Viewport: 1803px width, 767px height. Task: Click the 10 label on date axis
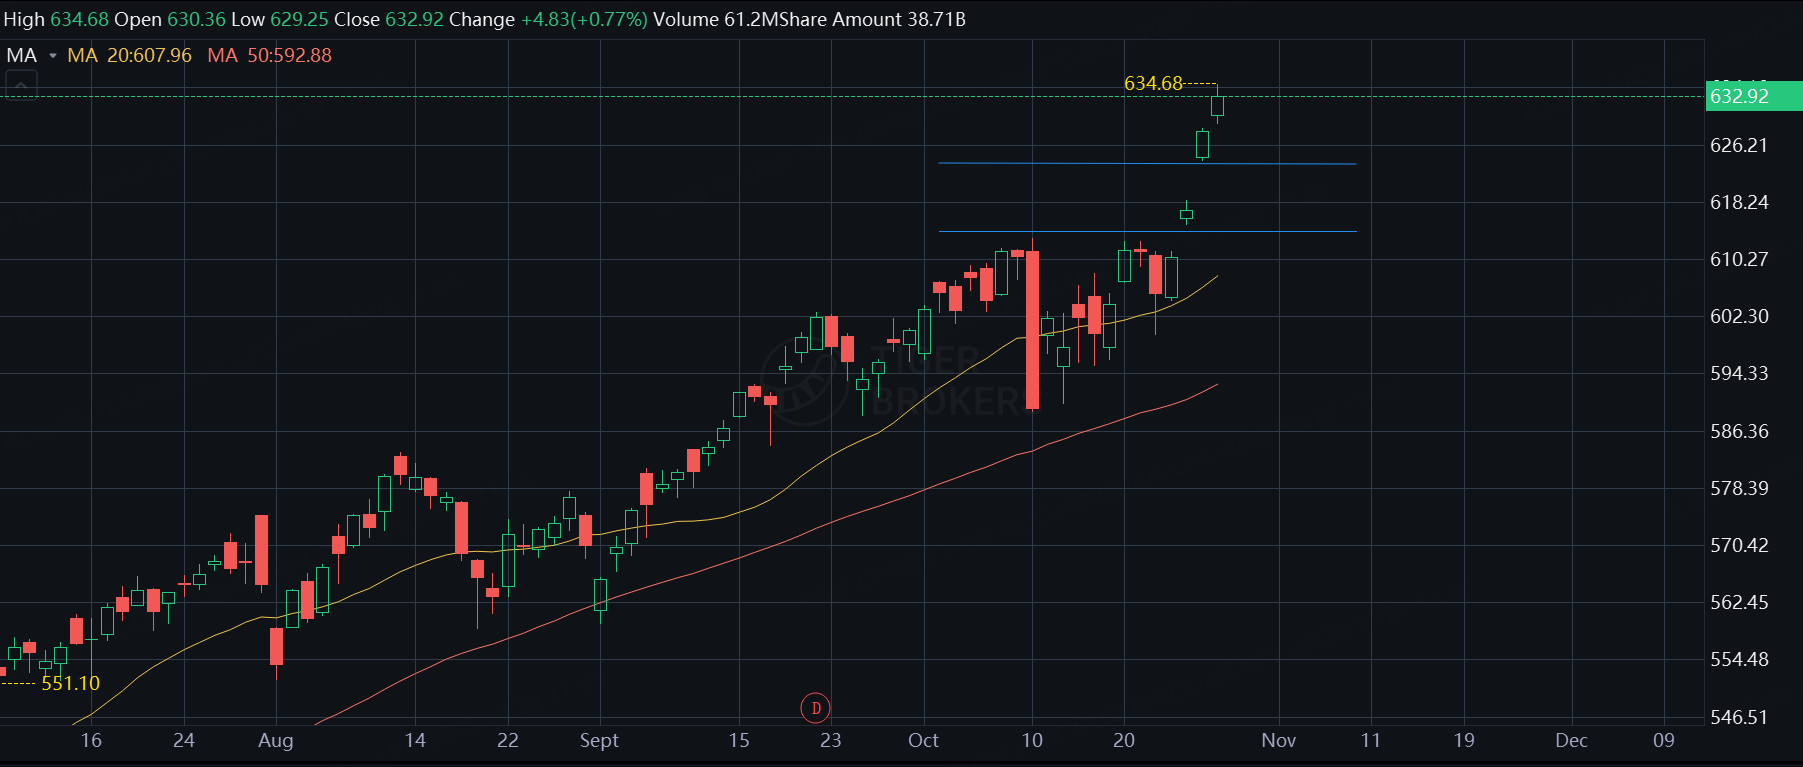[x=1032, y=741]
